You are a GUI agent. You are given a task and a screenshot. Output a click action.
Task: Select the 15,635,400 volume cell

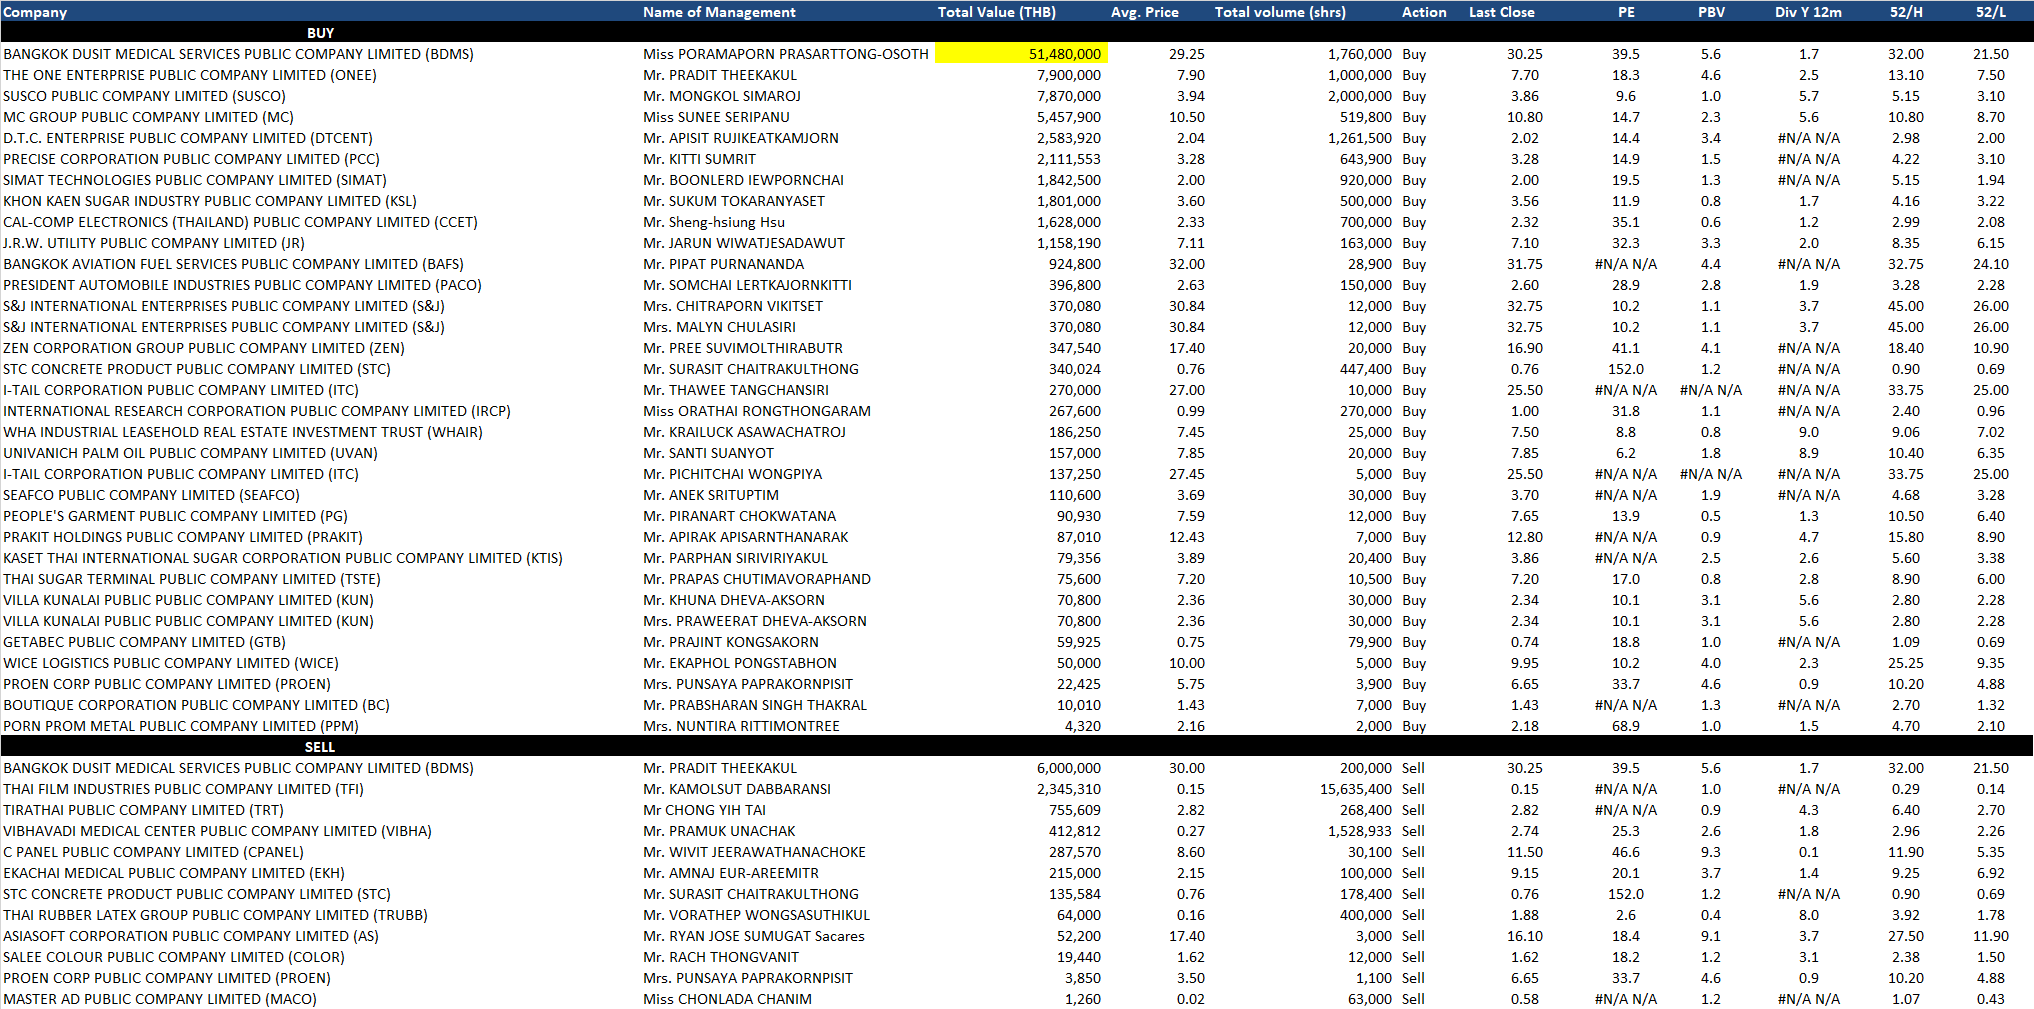[x=1355, y=789]
